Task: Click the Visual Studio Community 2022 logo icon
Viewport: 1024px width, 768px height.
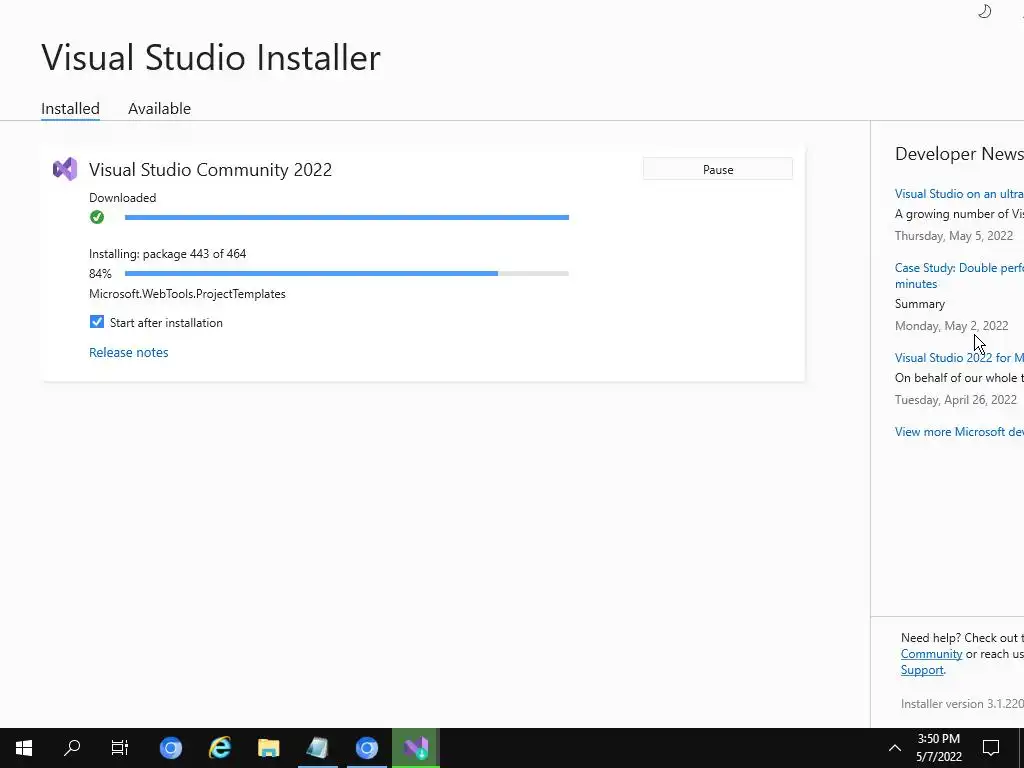Action: [x=65, y=170]
